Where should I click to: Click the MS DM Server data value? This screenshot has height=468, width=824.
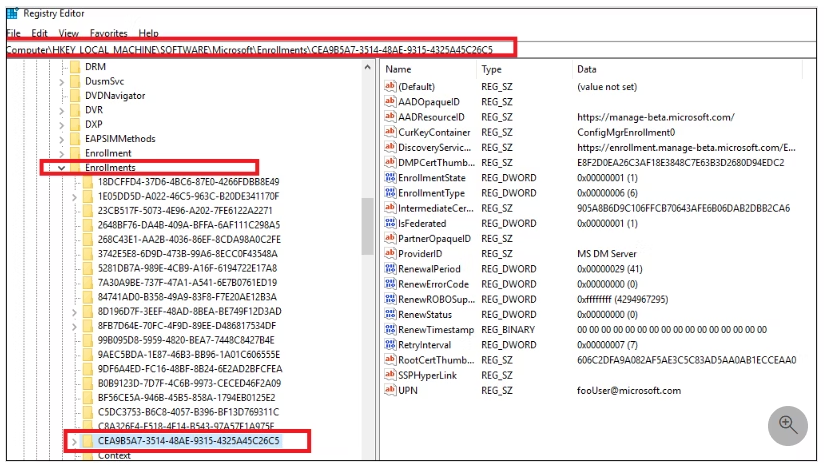pos(606,254)
